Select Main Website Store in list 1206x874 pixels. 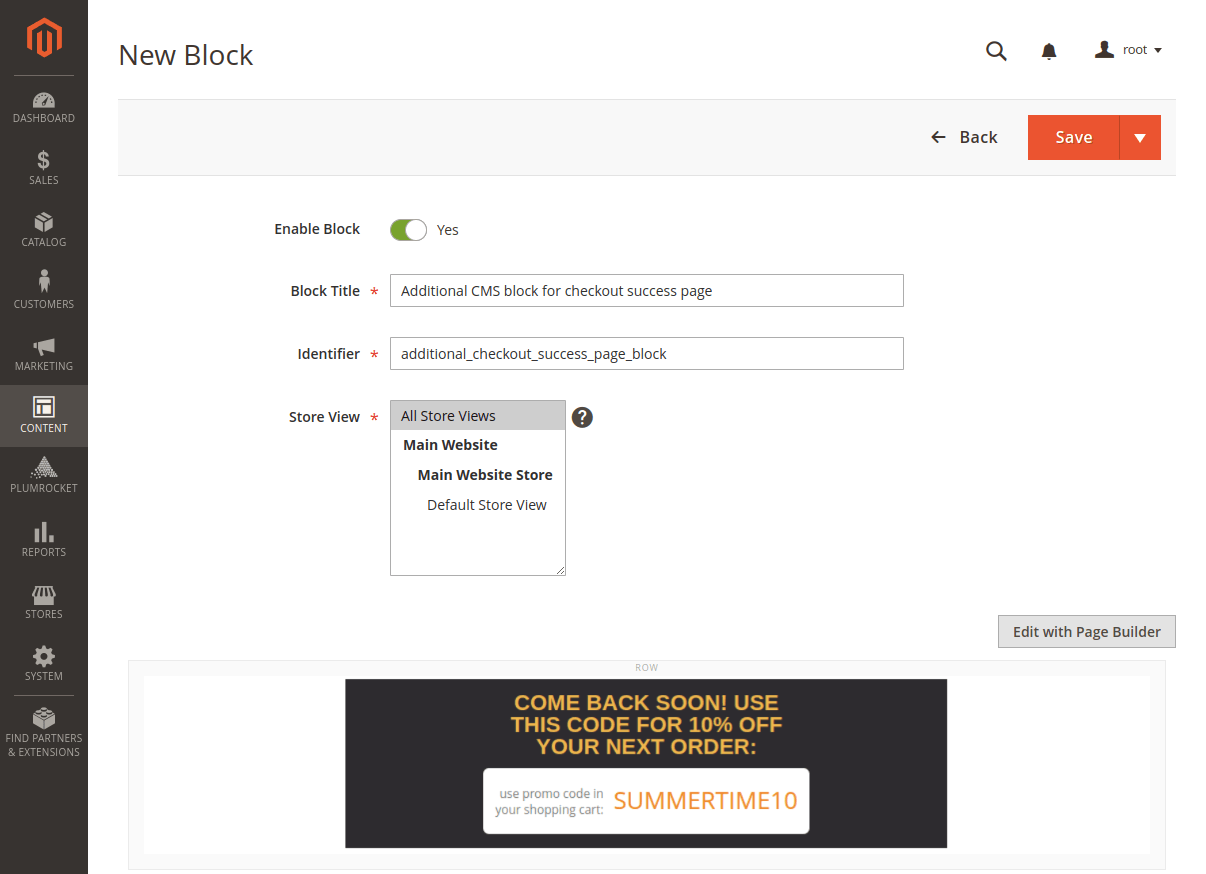(x=478, y=475)
